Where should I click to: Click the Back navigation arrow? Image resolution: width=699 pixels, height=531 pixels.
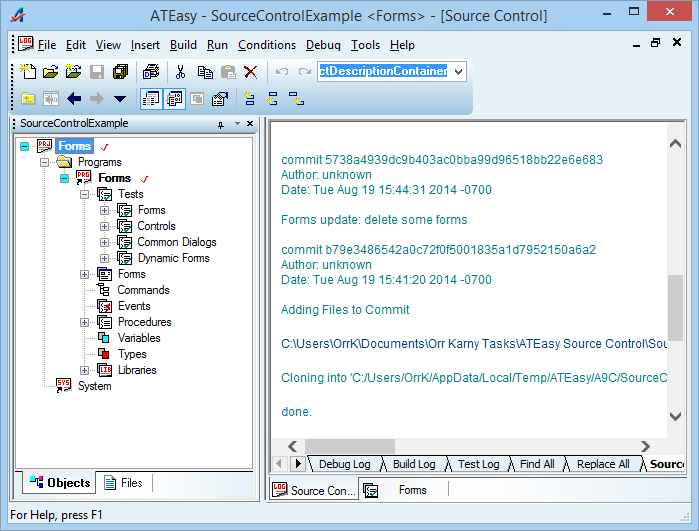coord(74,98)
